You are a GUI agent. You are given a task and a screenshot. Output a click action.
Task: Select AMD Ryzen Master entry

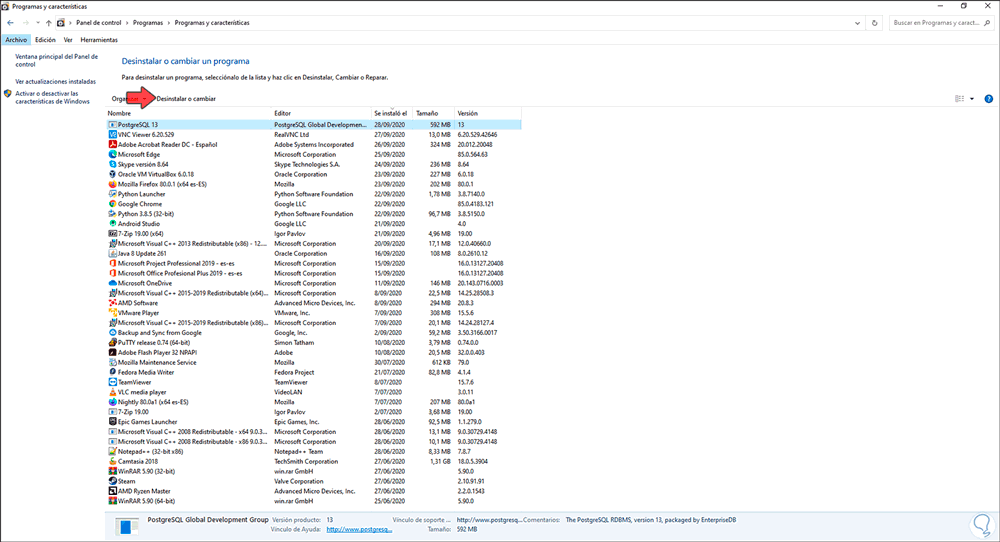click(314, 492)
